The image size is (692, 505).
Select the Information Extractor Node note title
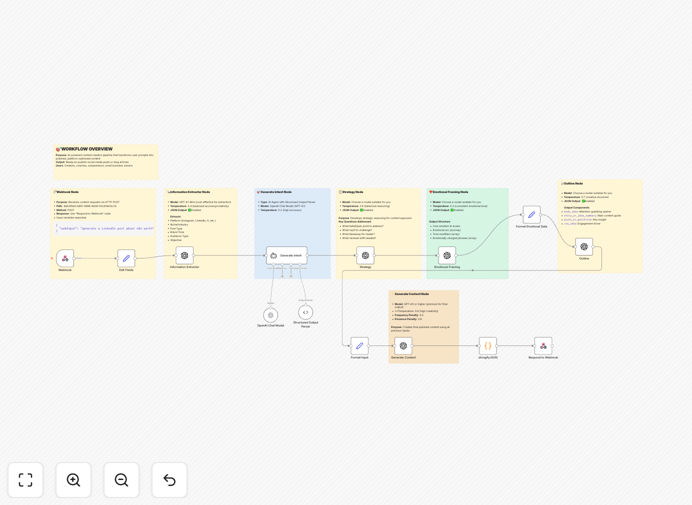pyautogui.click(x=190, y=192)
